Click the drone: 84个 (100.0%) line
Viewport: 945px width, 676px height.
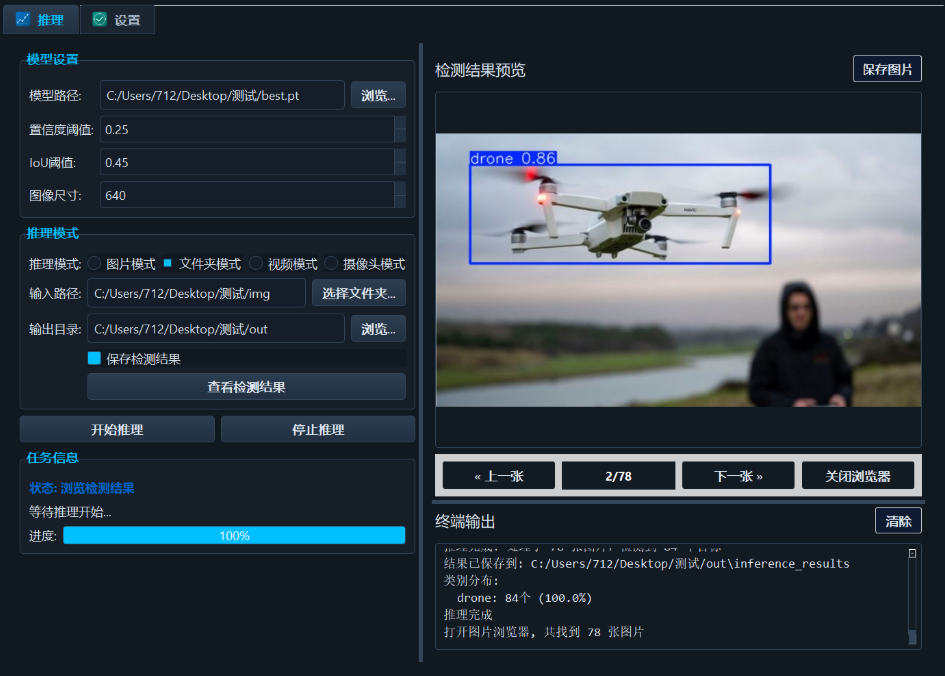524,598
